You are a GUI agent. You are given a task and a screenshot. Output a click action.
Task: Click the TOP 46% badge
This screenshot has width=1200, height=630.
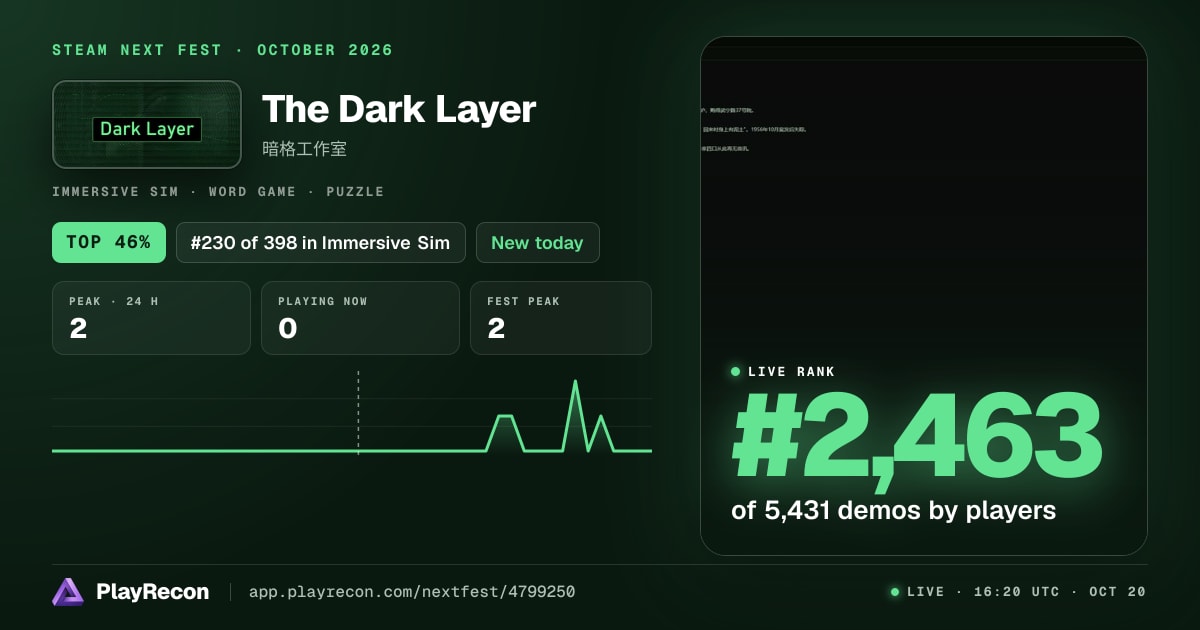(x=109, y=242)
